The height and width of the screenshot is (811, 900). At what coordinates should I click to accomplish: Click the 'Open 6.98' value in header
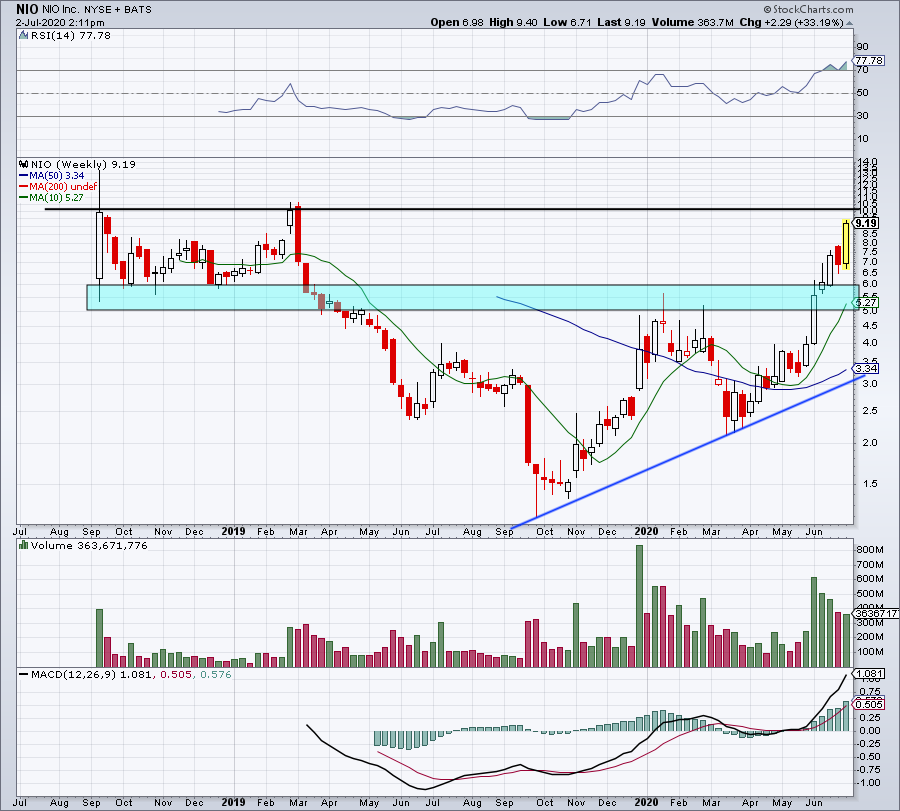point(456,22)
